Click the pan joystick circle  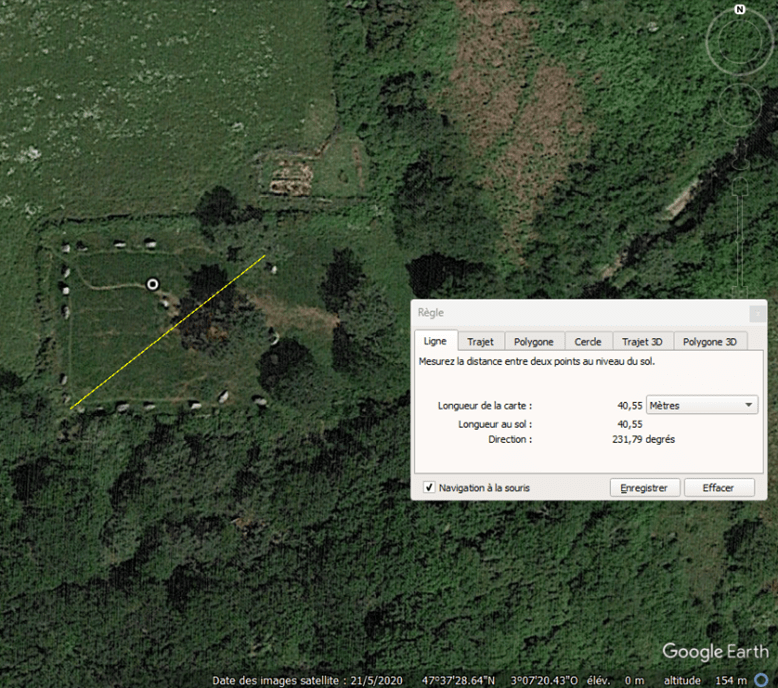[739, 104]
